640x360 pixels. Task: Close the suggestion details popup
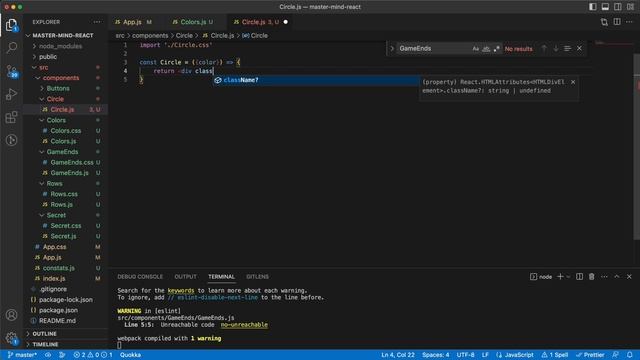(573, 82)
